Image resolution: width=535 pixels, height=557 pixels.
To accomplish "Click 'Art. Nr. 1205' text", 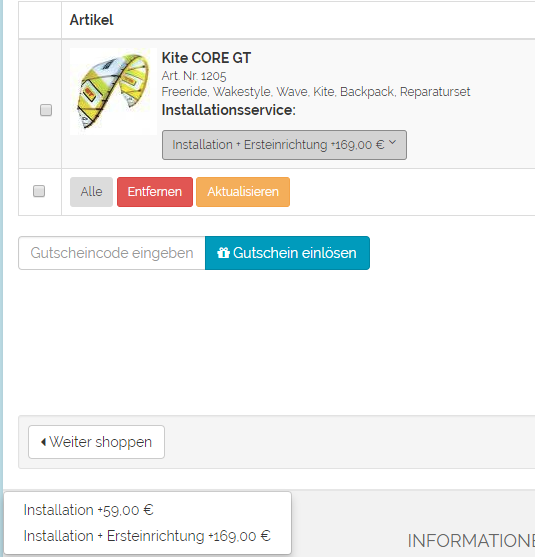I will pyautogui.click(x=194, y=76).
